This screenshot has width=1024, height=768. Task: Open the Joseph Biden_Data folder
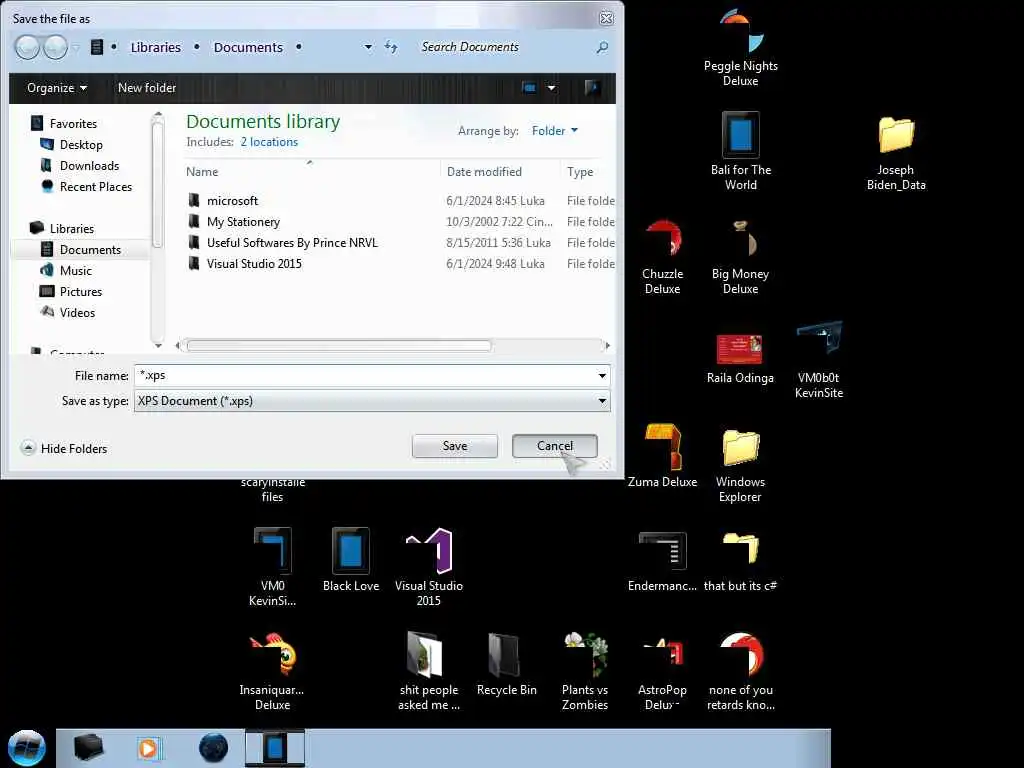[896, 153]
